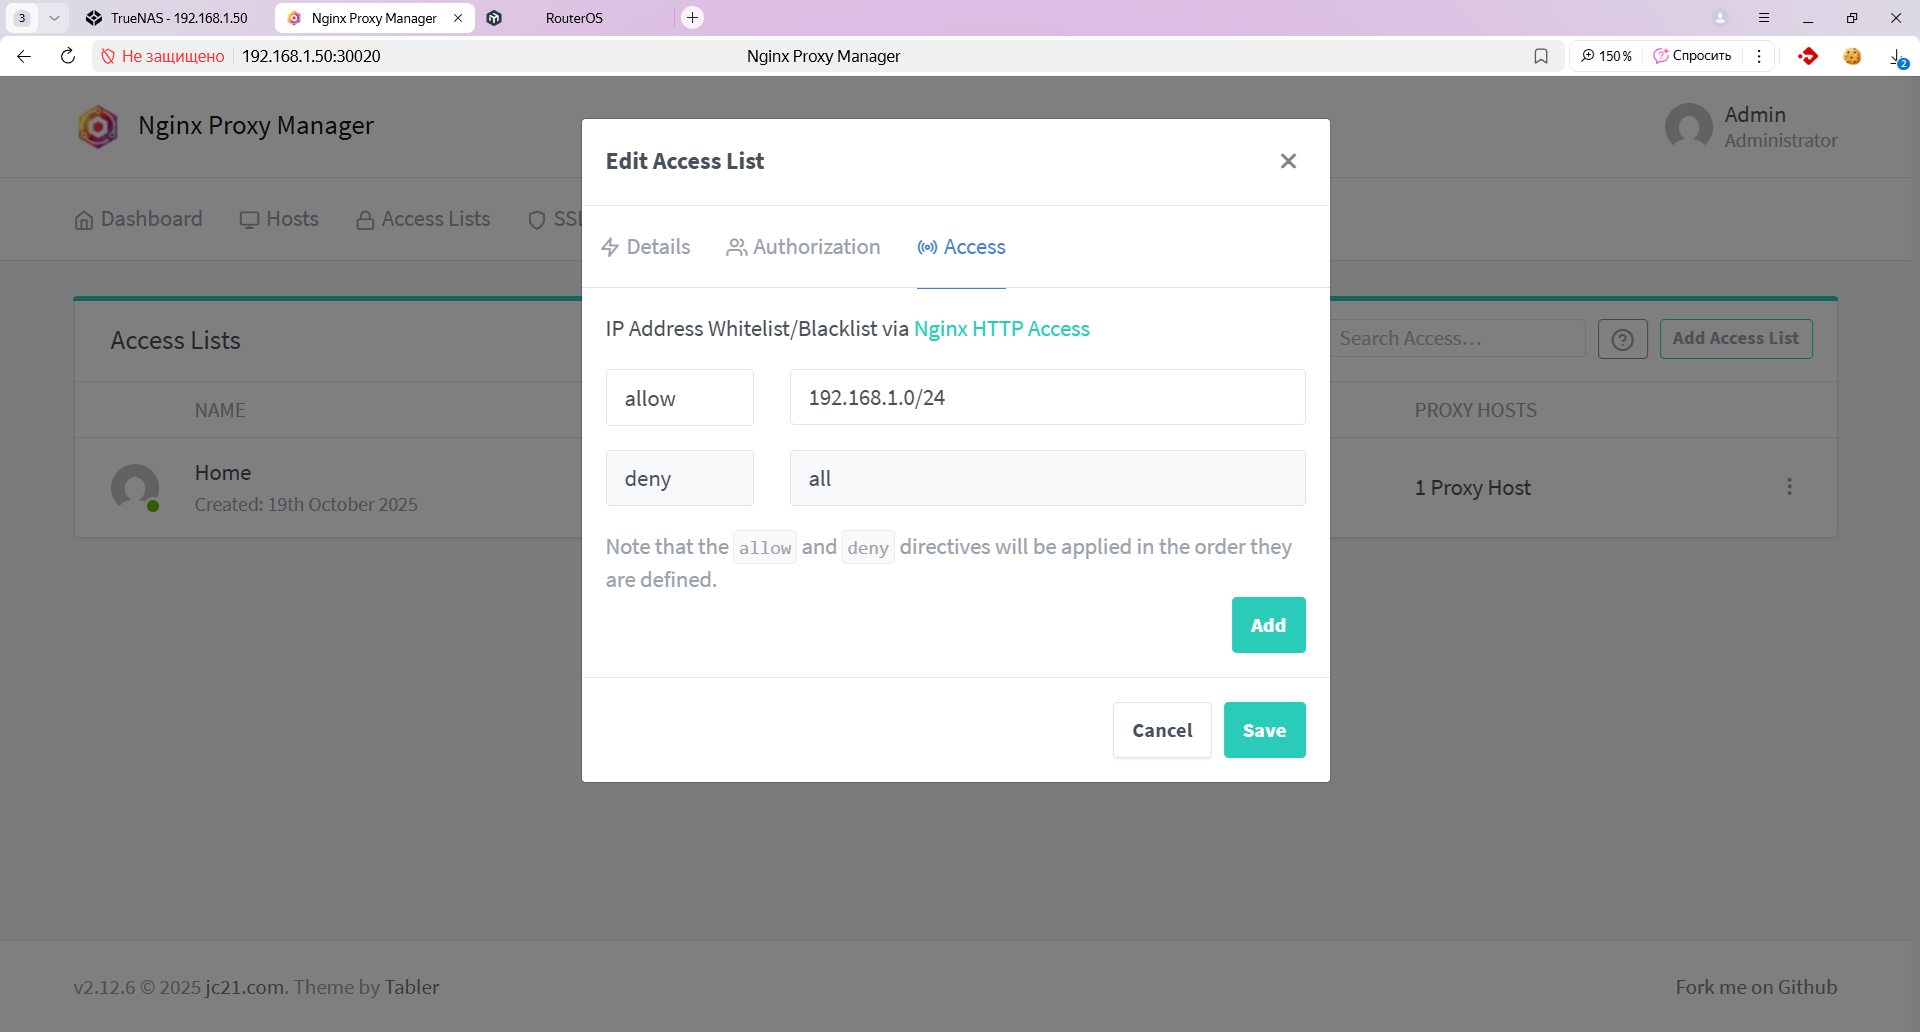Open a new browser tab
This screenshot has width=1920, height=1032.
(x=692, y=18)
